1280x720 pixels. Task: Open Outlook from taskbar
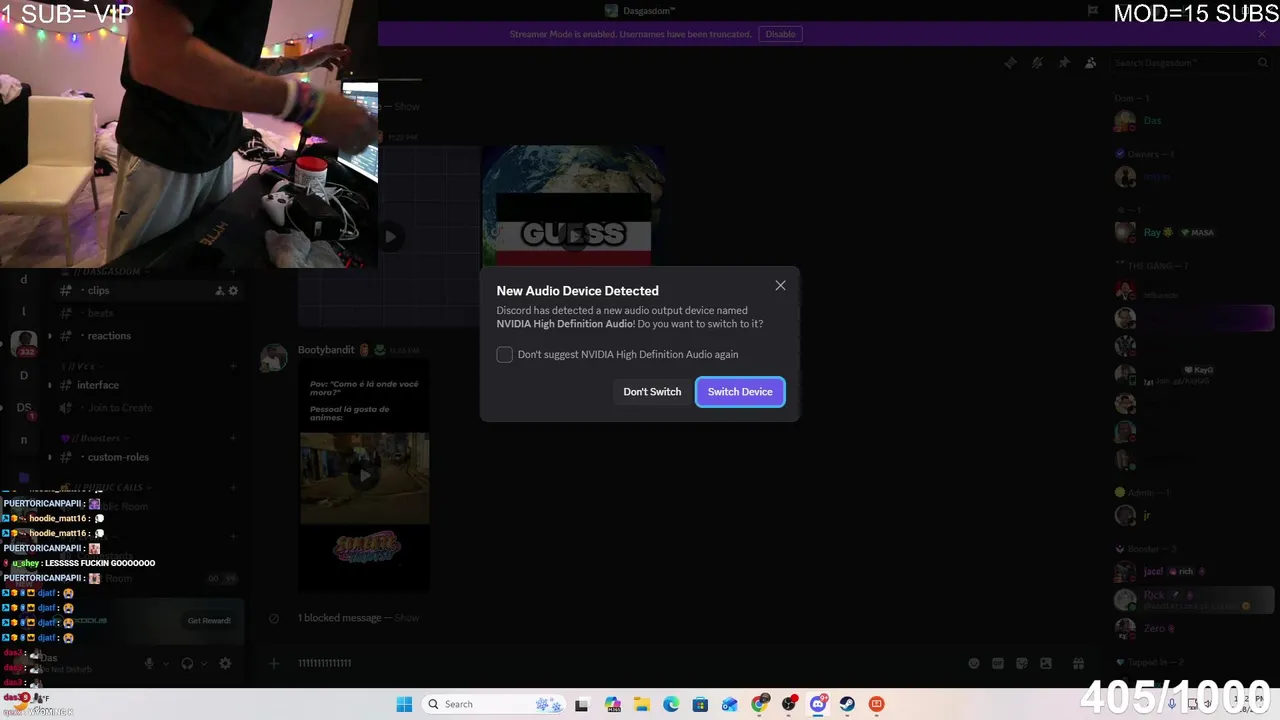point(730,705)
